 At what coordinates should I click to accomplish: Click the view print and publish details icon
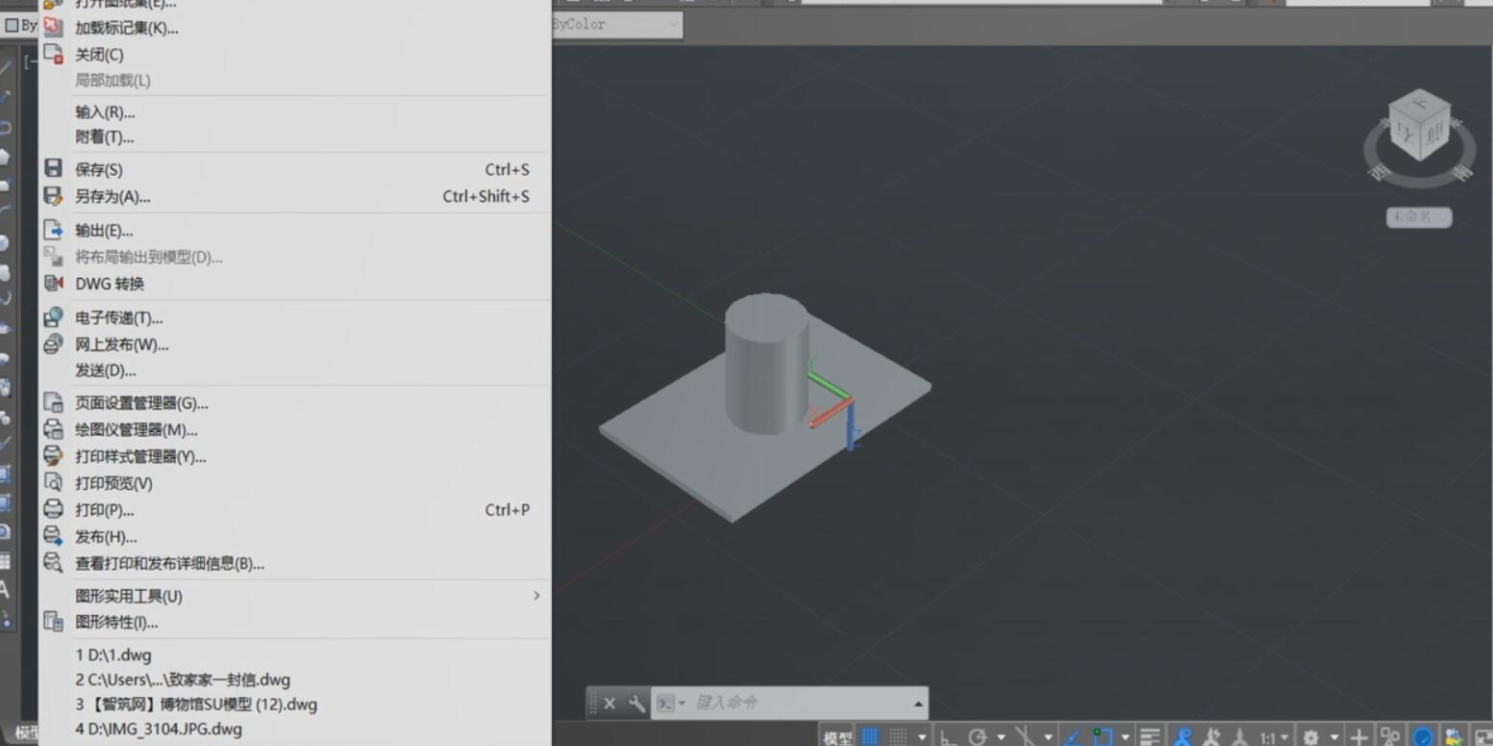coord(53,563)
